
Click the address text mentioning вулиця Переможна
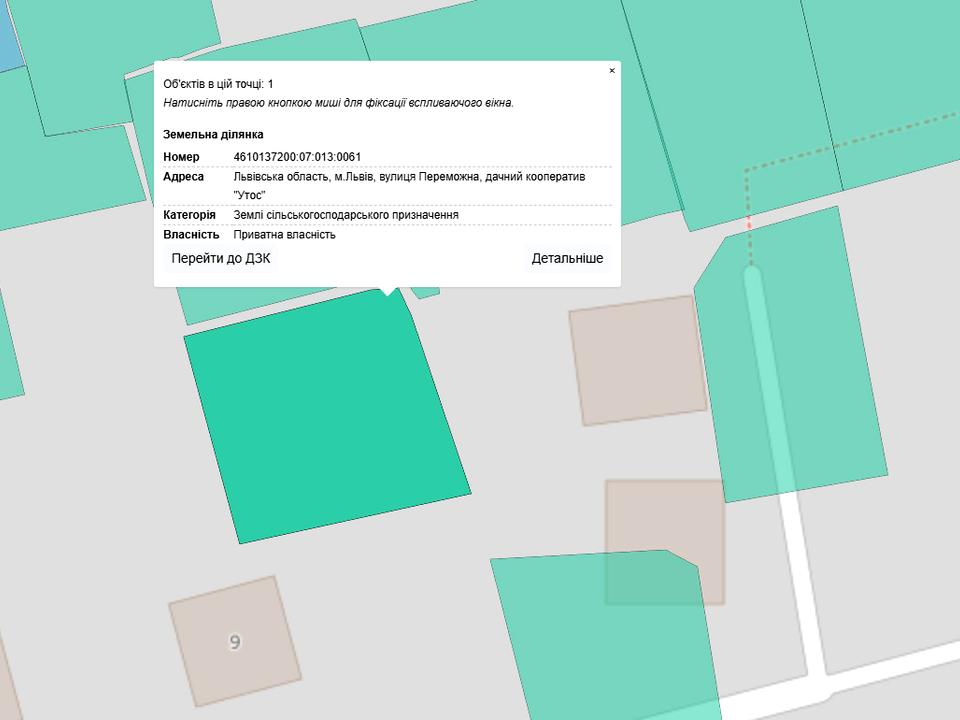[409, 177]
